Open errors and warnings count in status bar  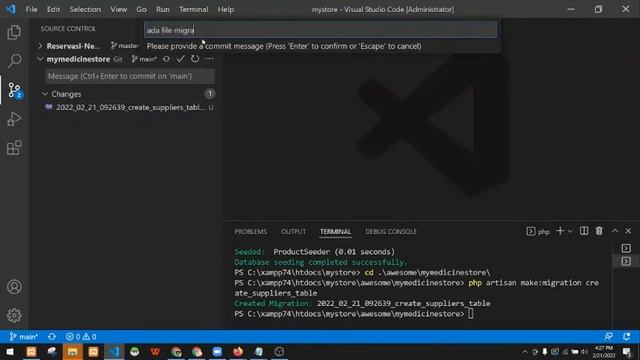81,337
